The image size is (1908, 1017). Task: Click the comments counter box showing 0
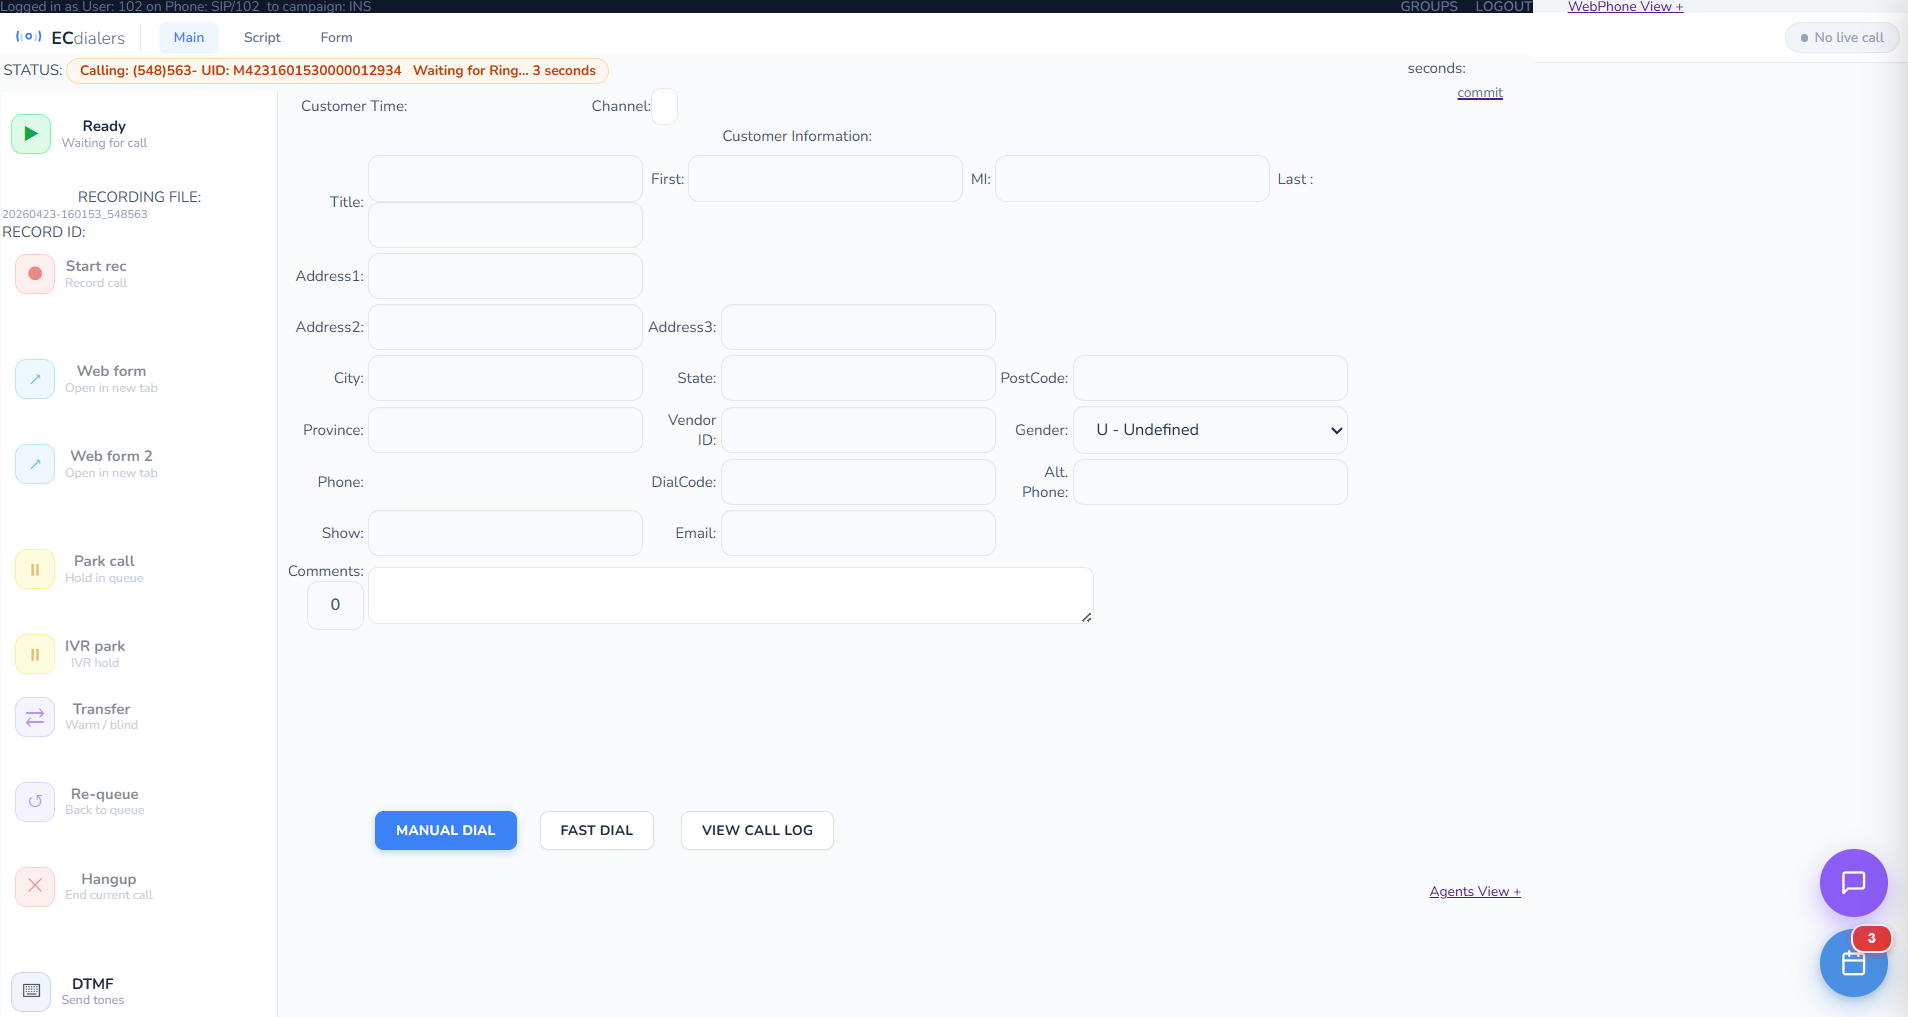coord(335,605)
